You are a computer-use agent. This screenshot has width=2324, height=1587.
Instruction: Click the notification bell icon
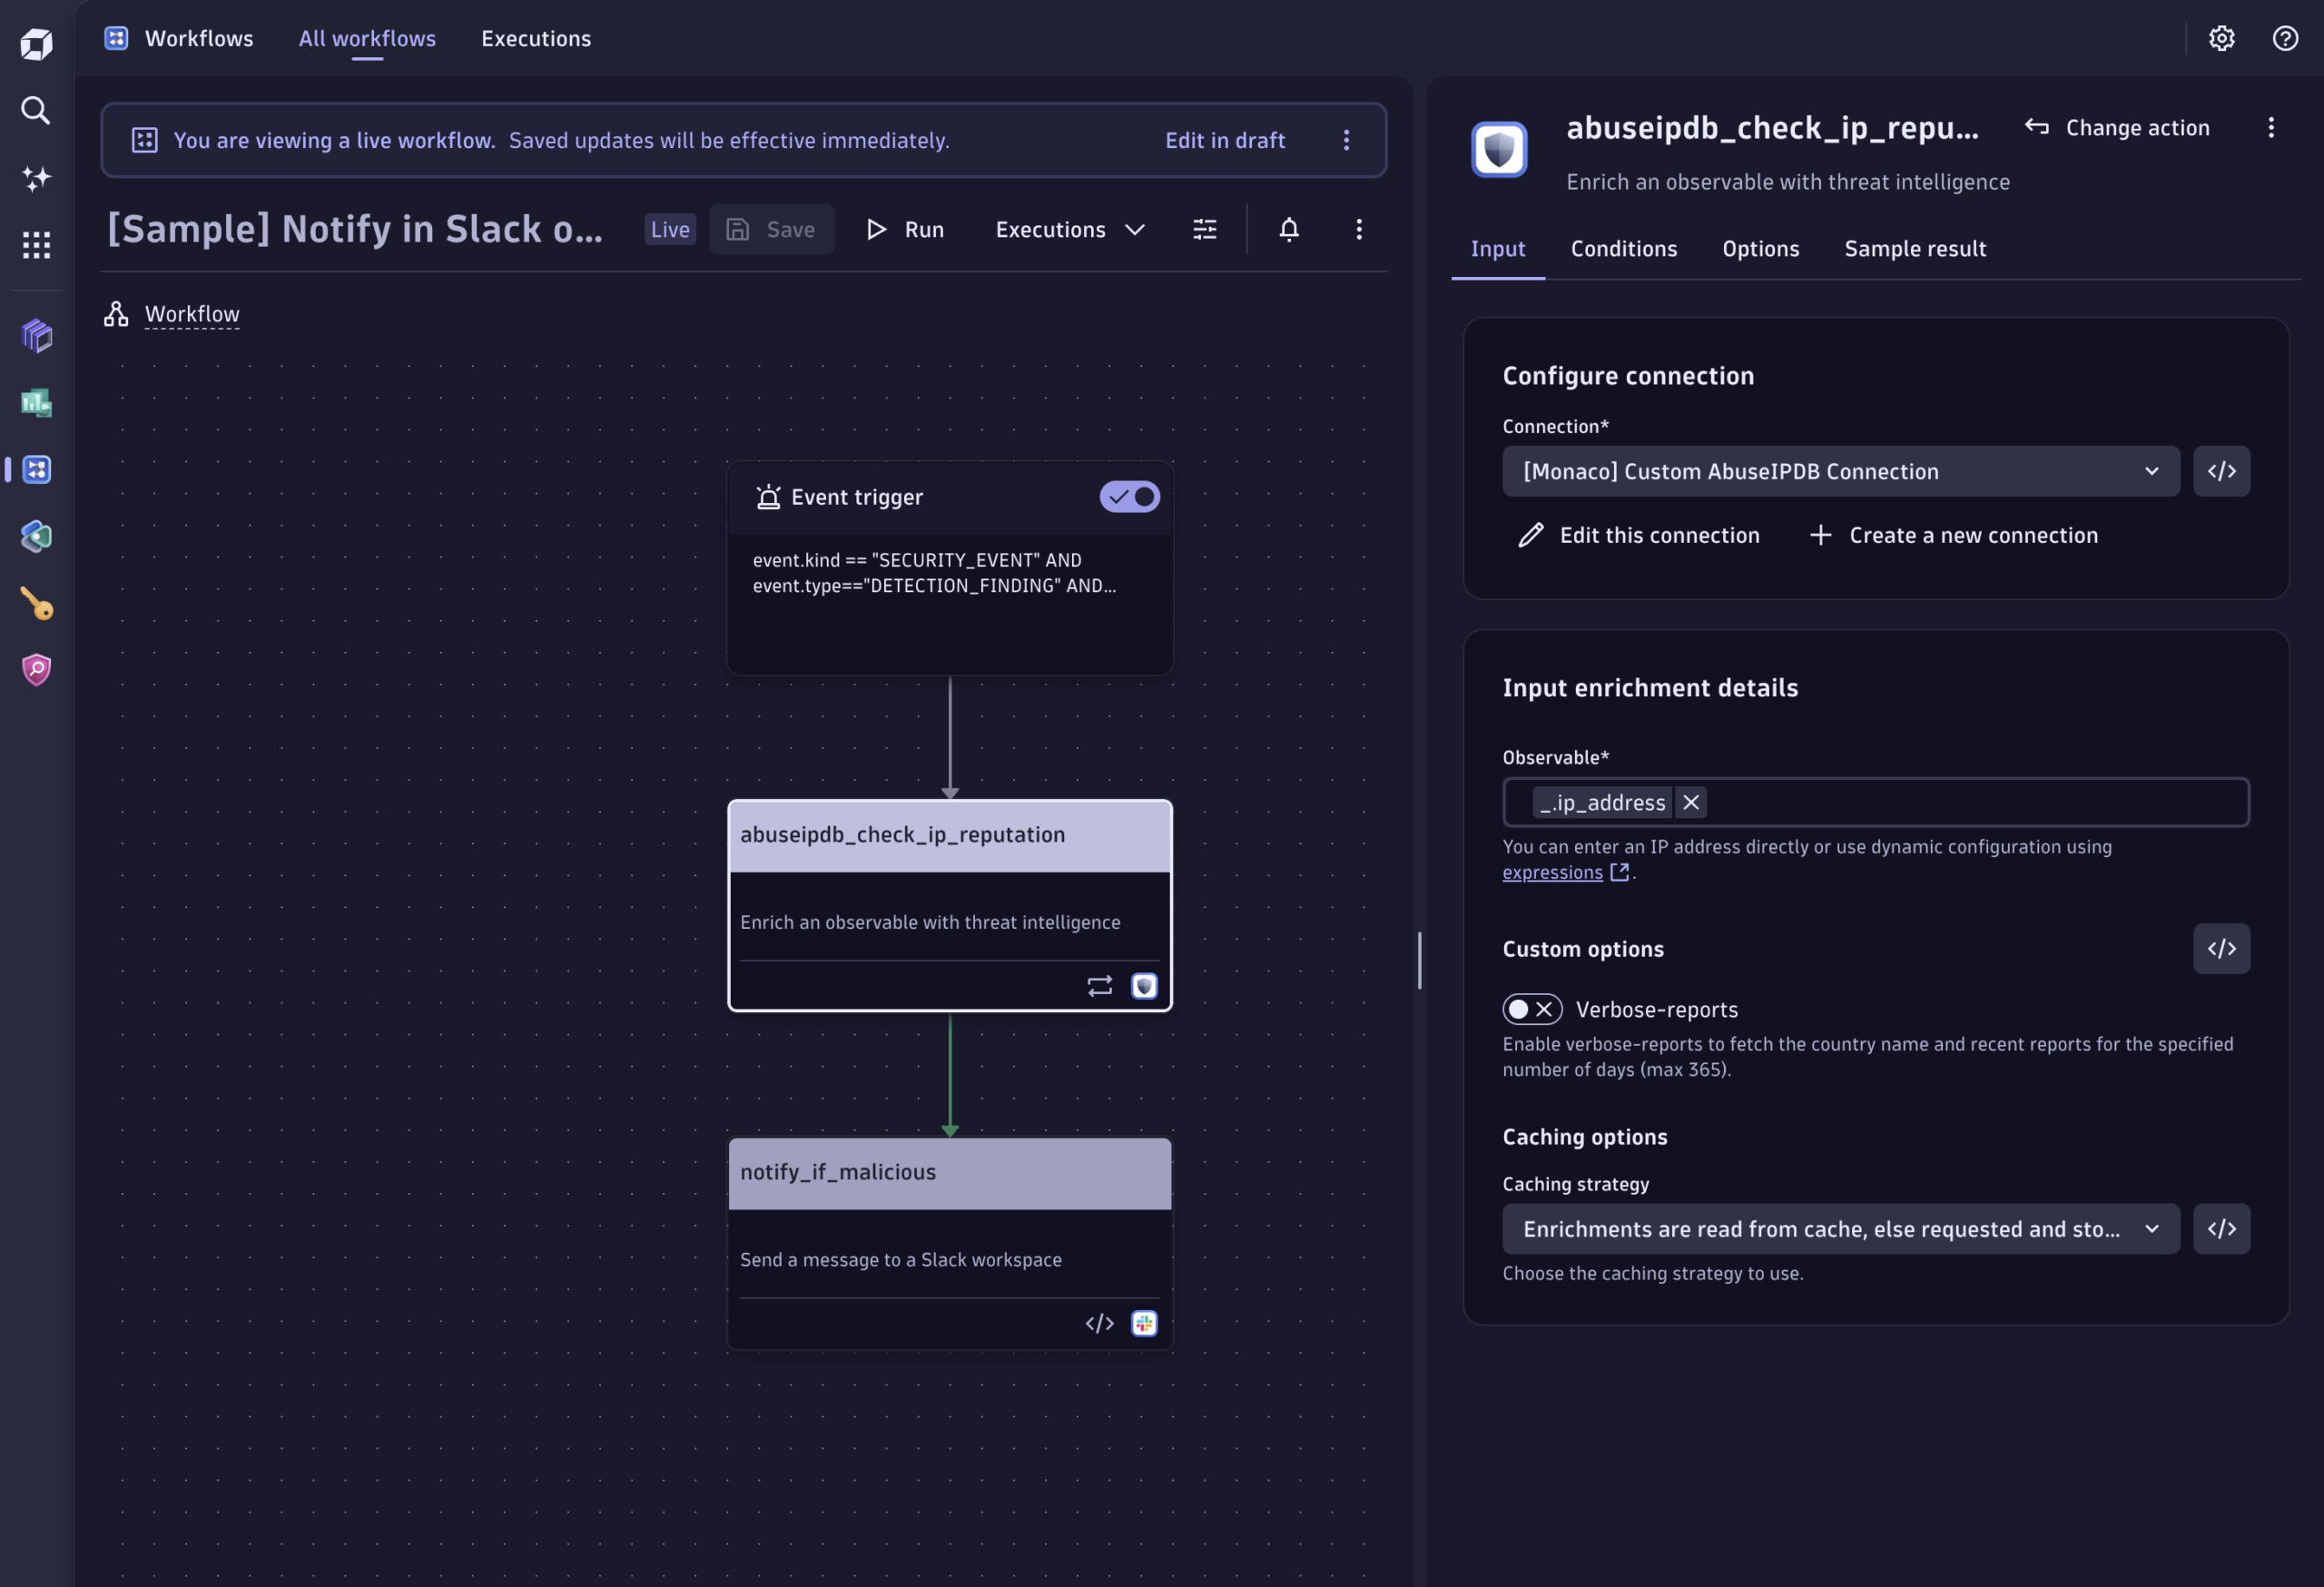(x=1288, y=229)
